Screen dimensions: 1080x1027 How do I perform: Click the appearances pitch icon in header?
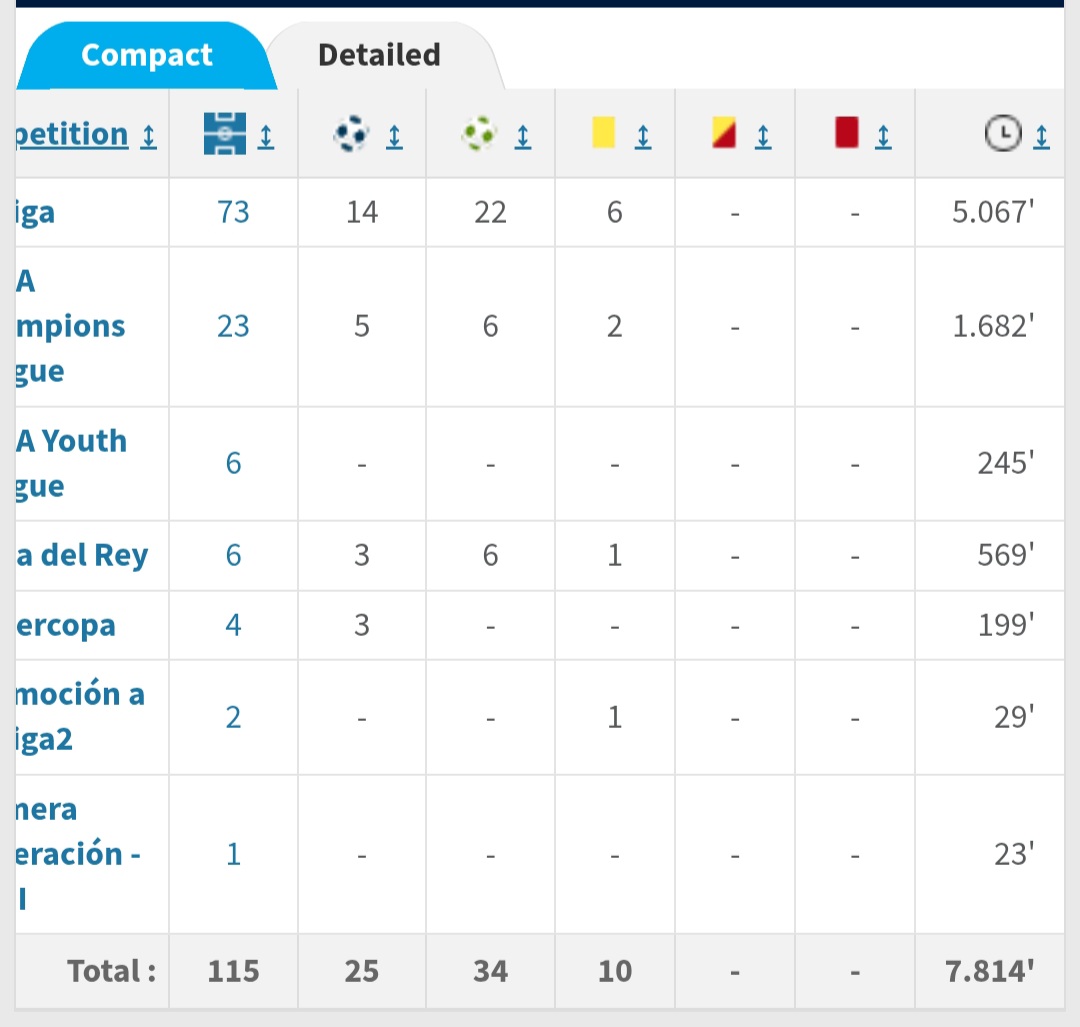(224, 133)
